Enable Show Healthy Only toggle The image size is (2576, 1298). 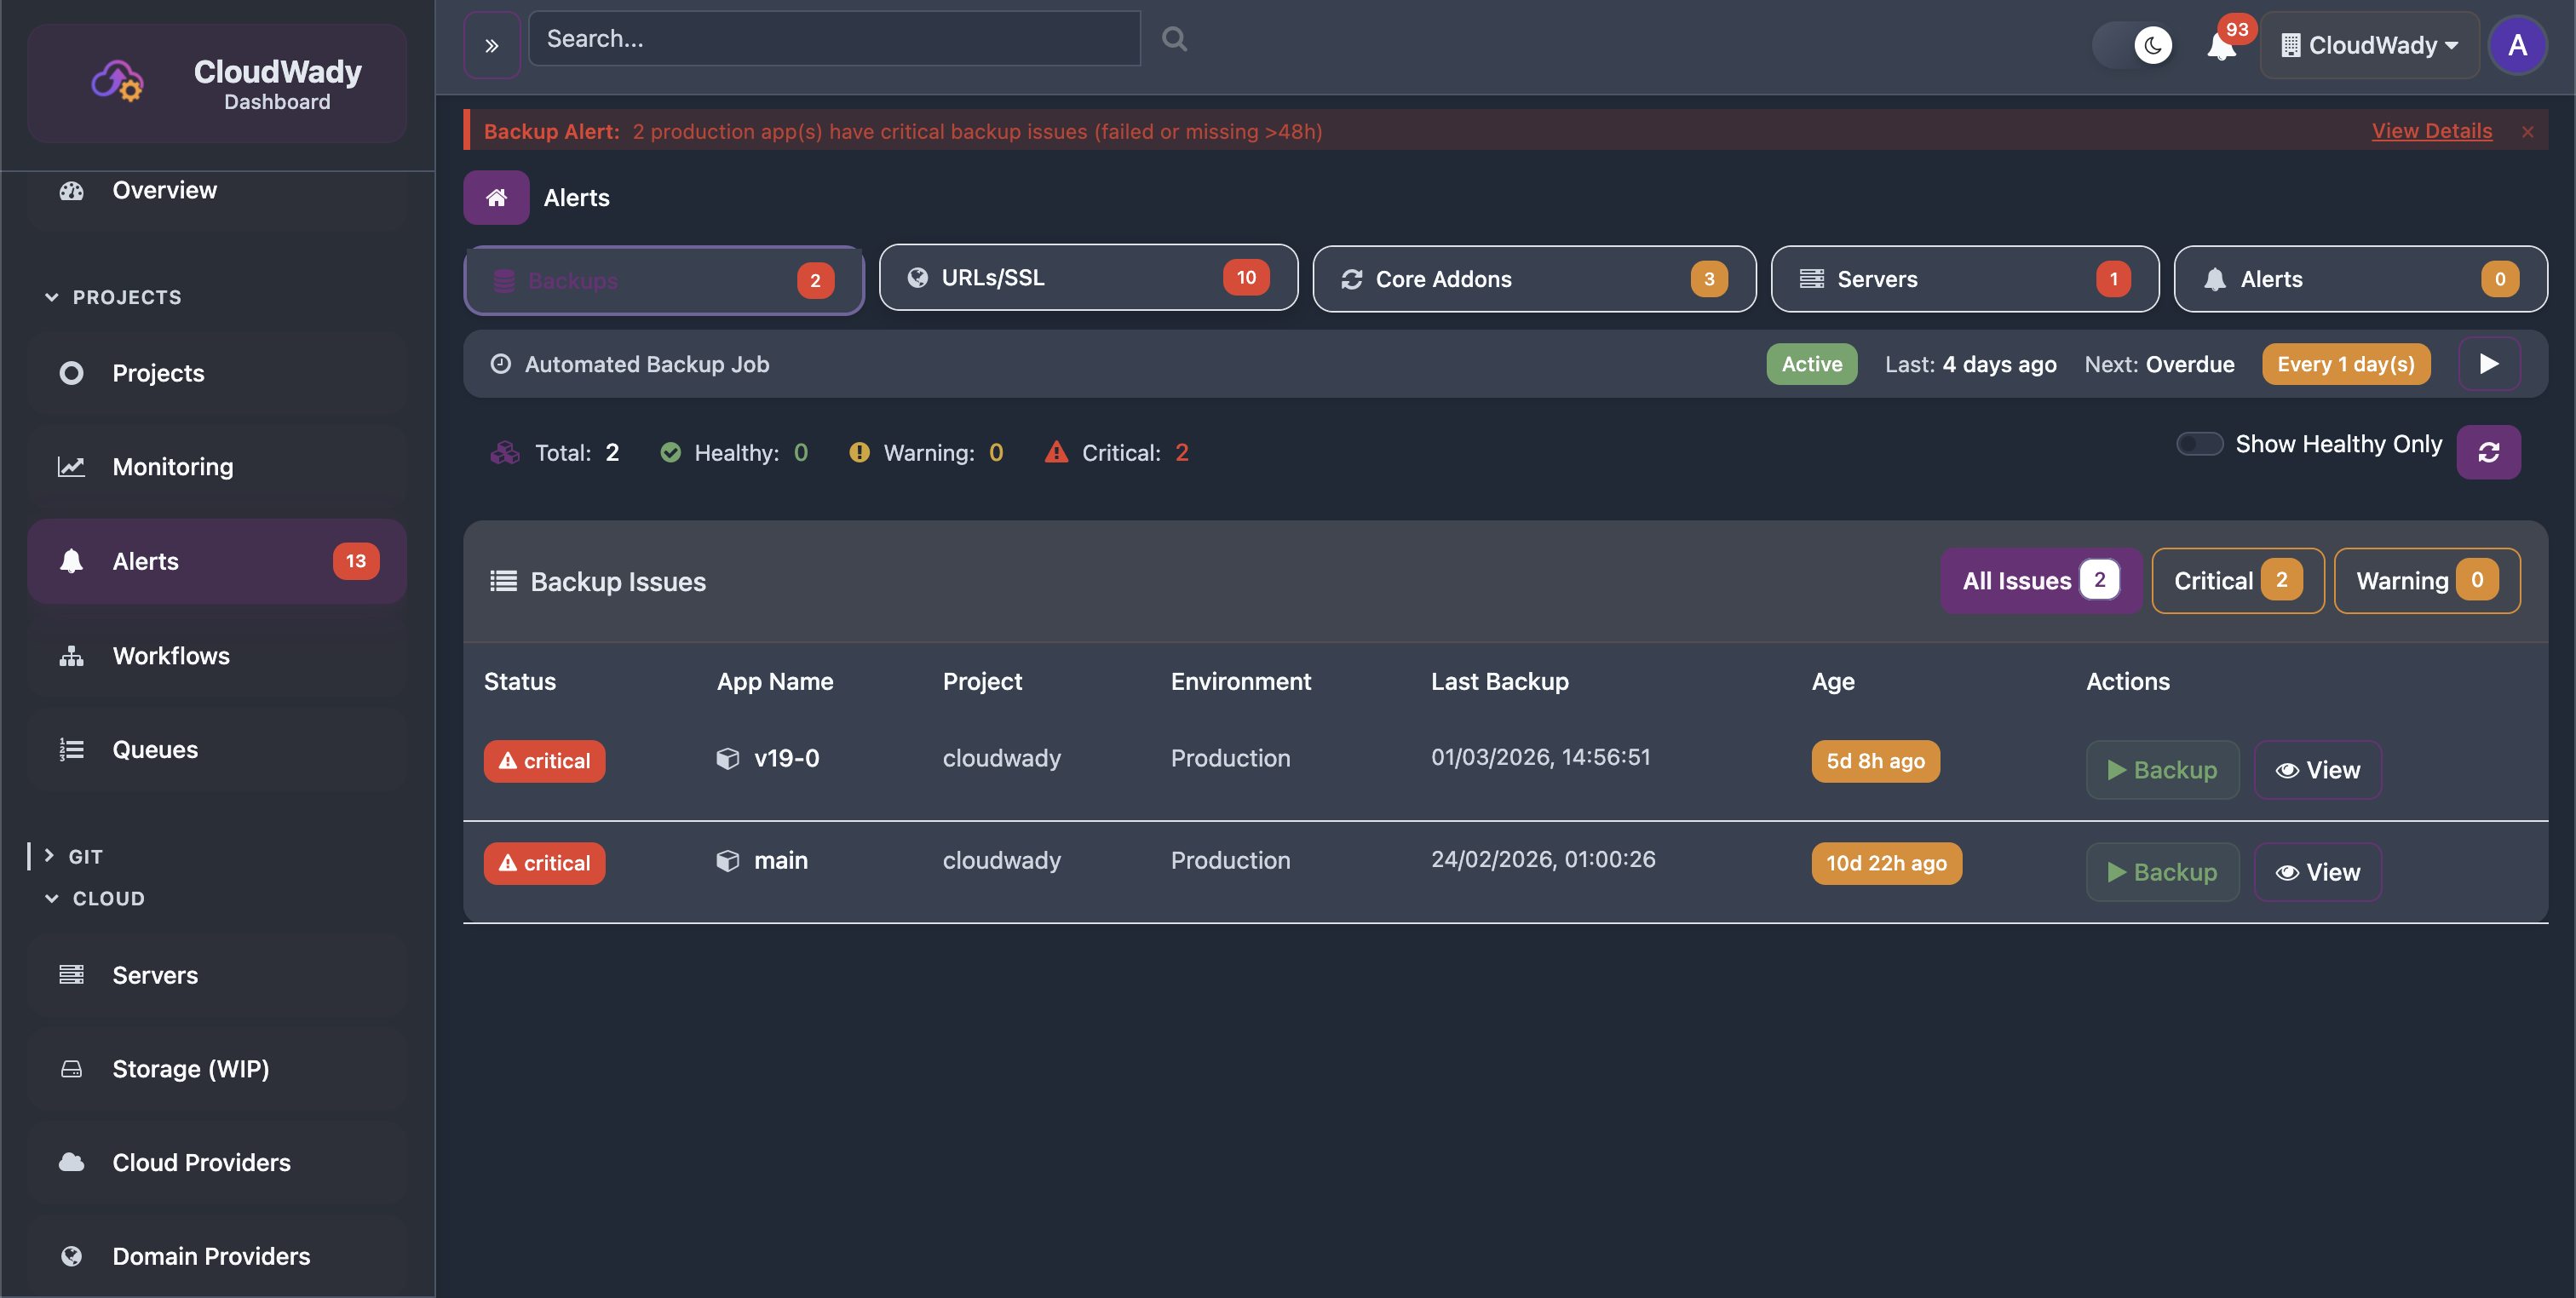click(x=2199, y=443)
